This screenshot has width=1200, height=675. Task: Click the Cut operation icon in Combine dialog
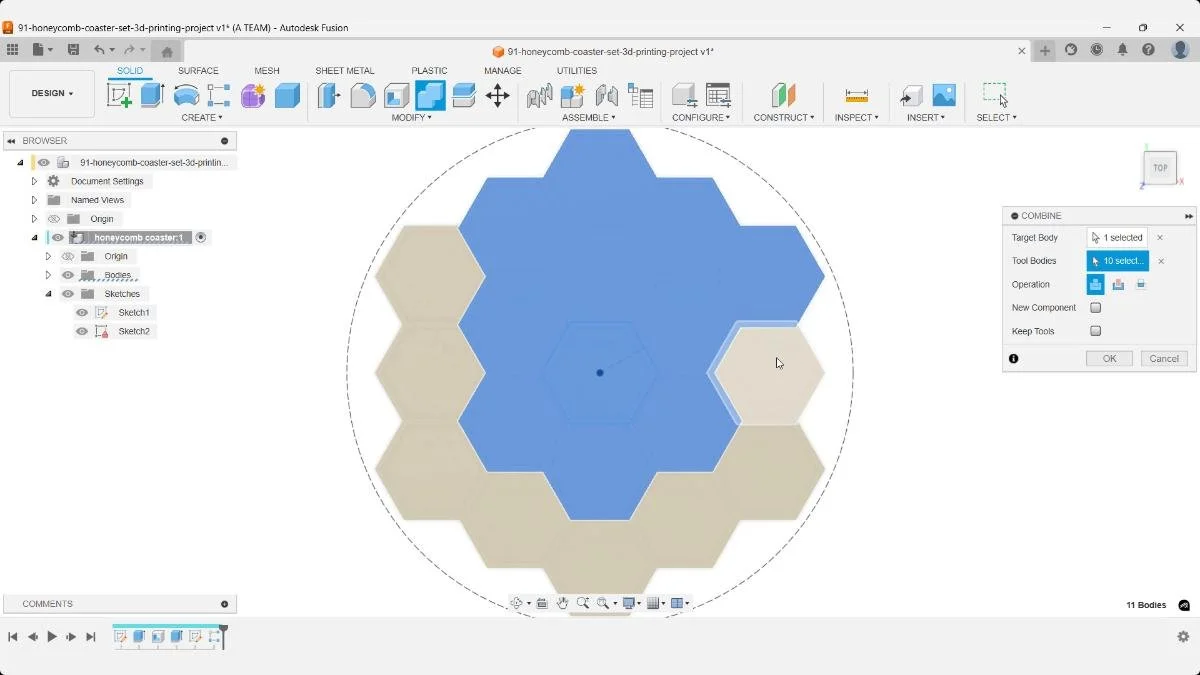(x=1118, y=284)
